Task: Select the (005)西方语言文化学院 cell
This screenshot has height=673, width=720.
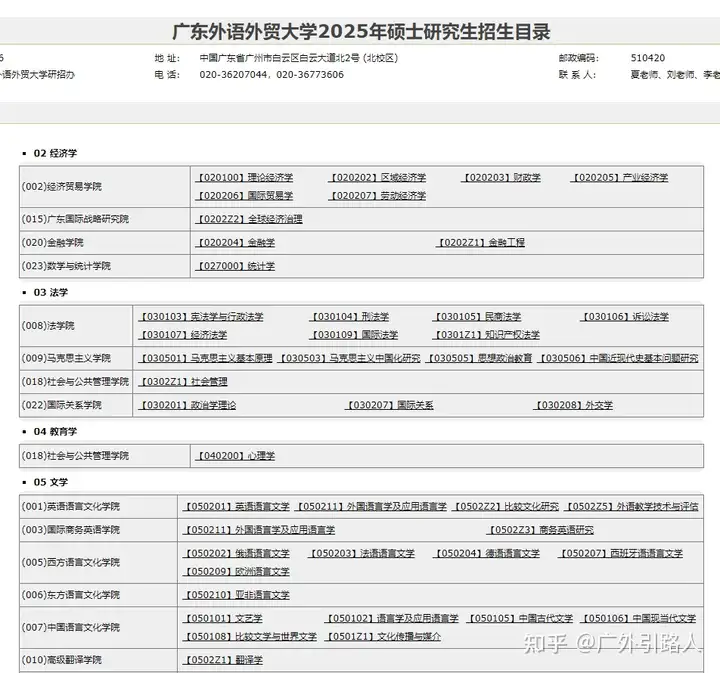Action: pos(98,563)
